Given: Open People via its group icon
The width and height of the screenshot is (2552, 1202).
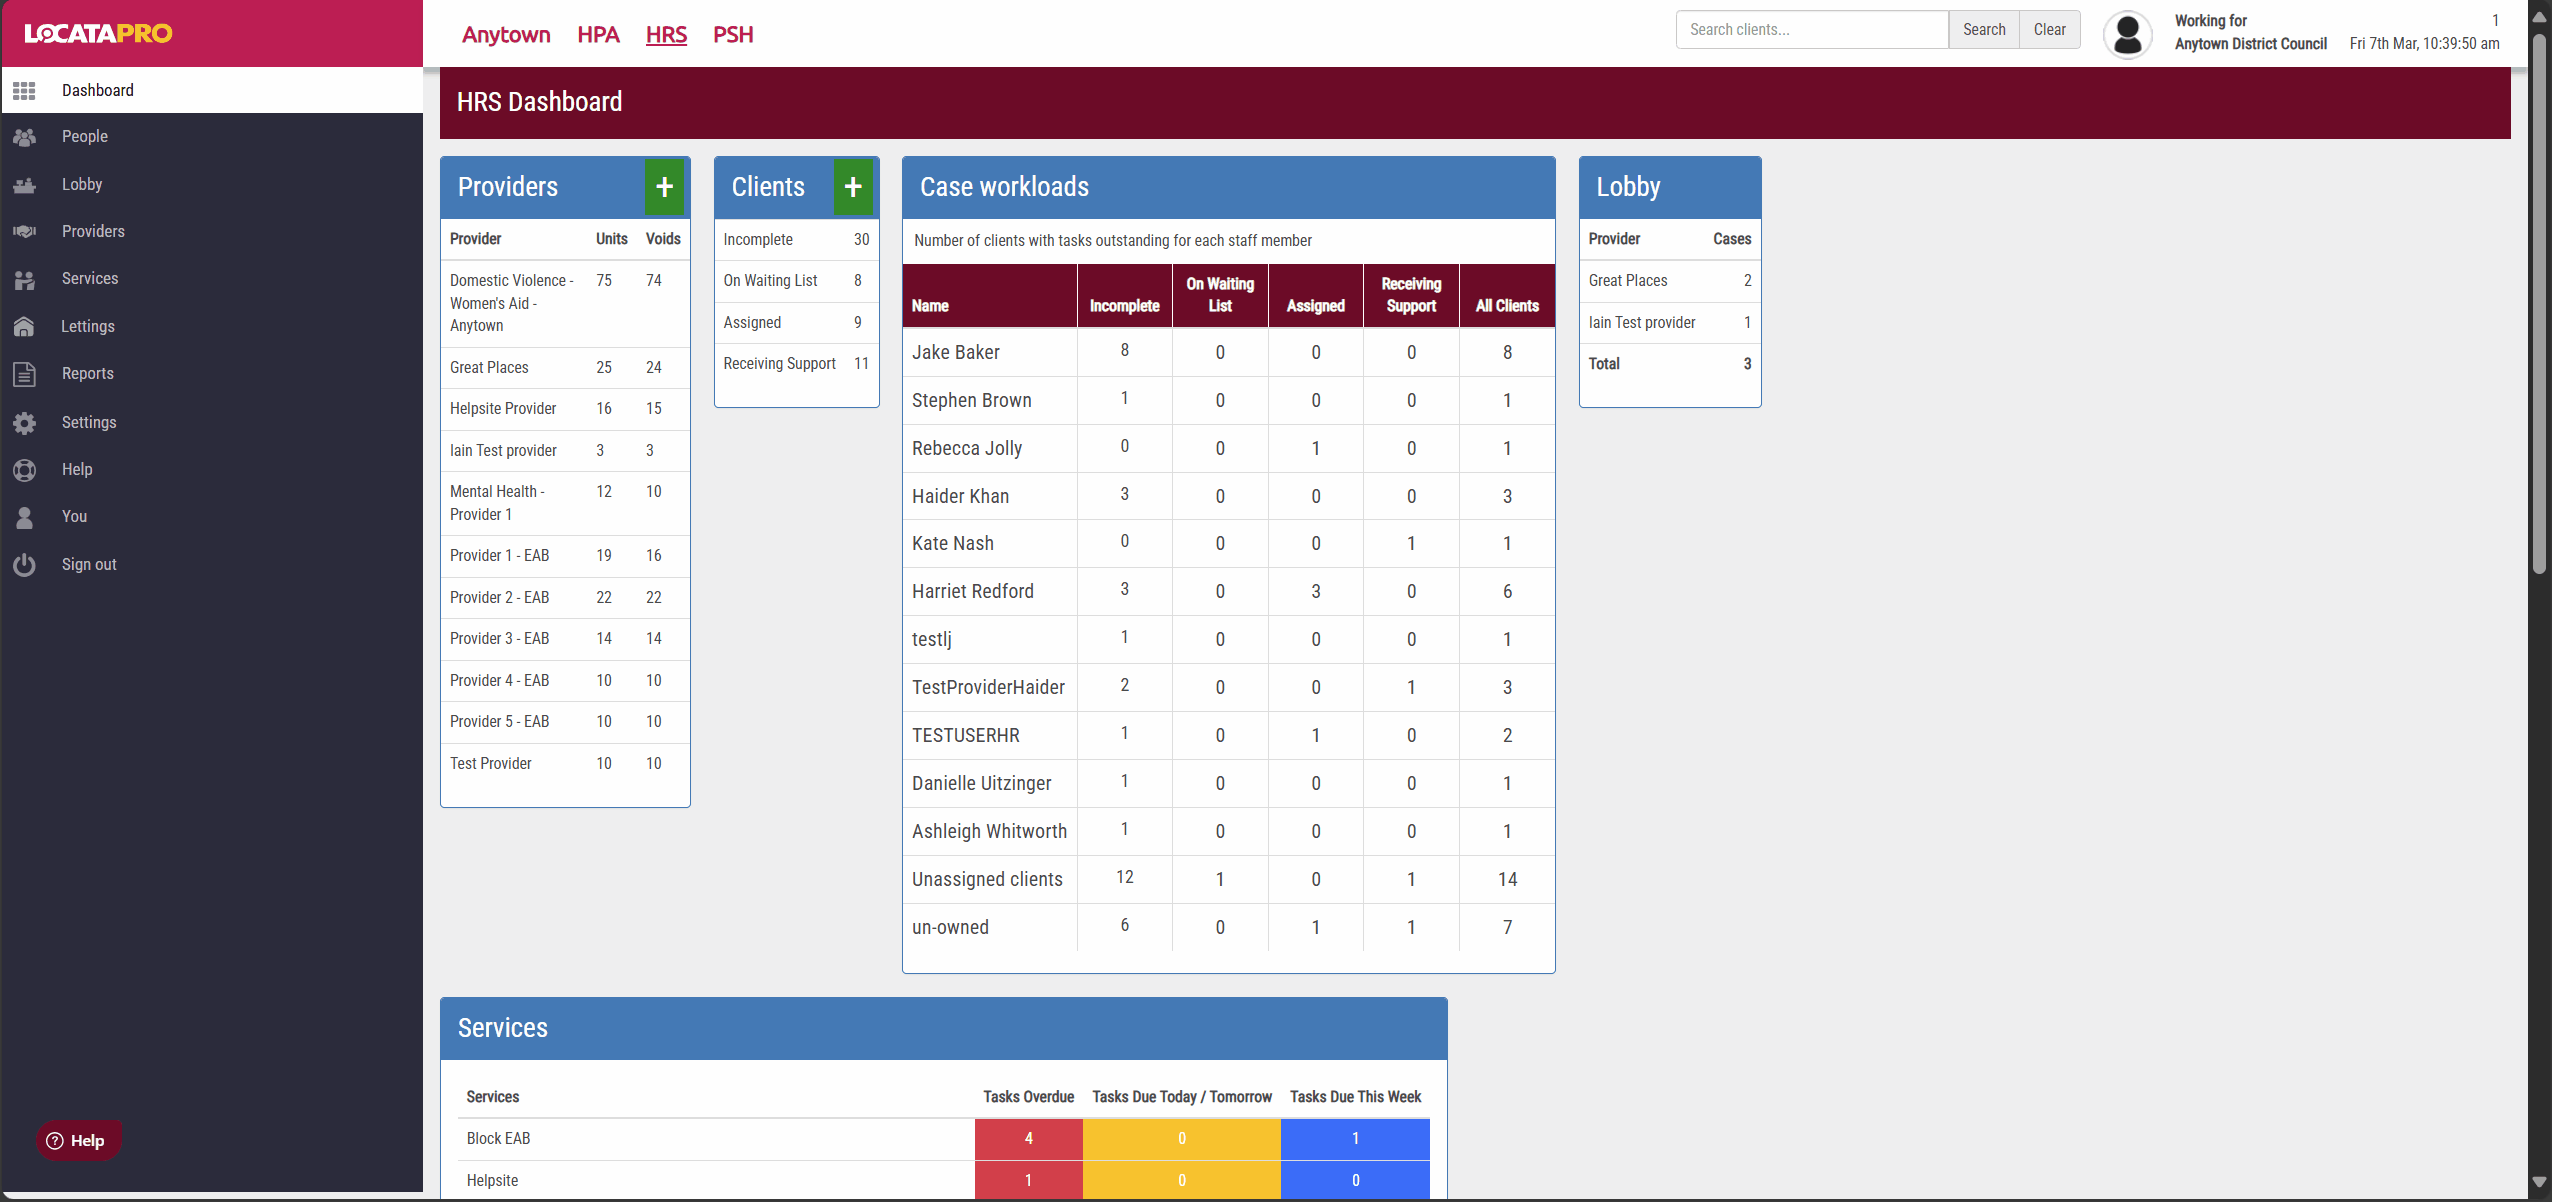Looking at the screenshot, I should (x=24, y=137).
